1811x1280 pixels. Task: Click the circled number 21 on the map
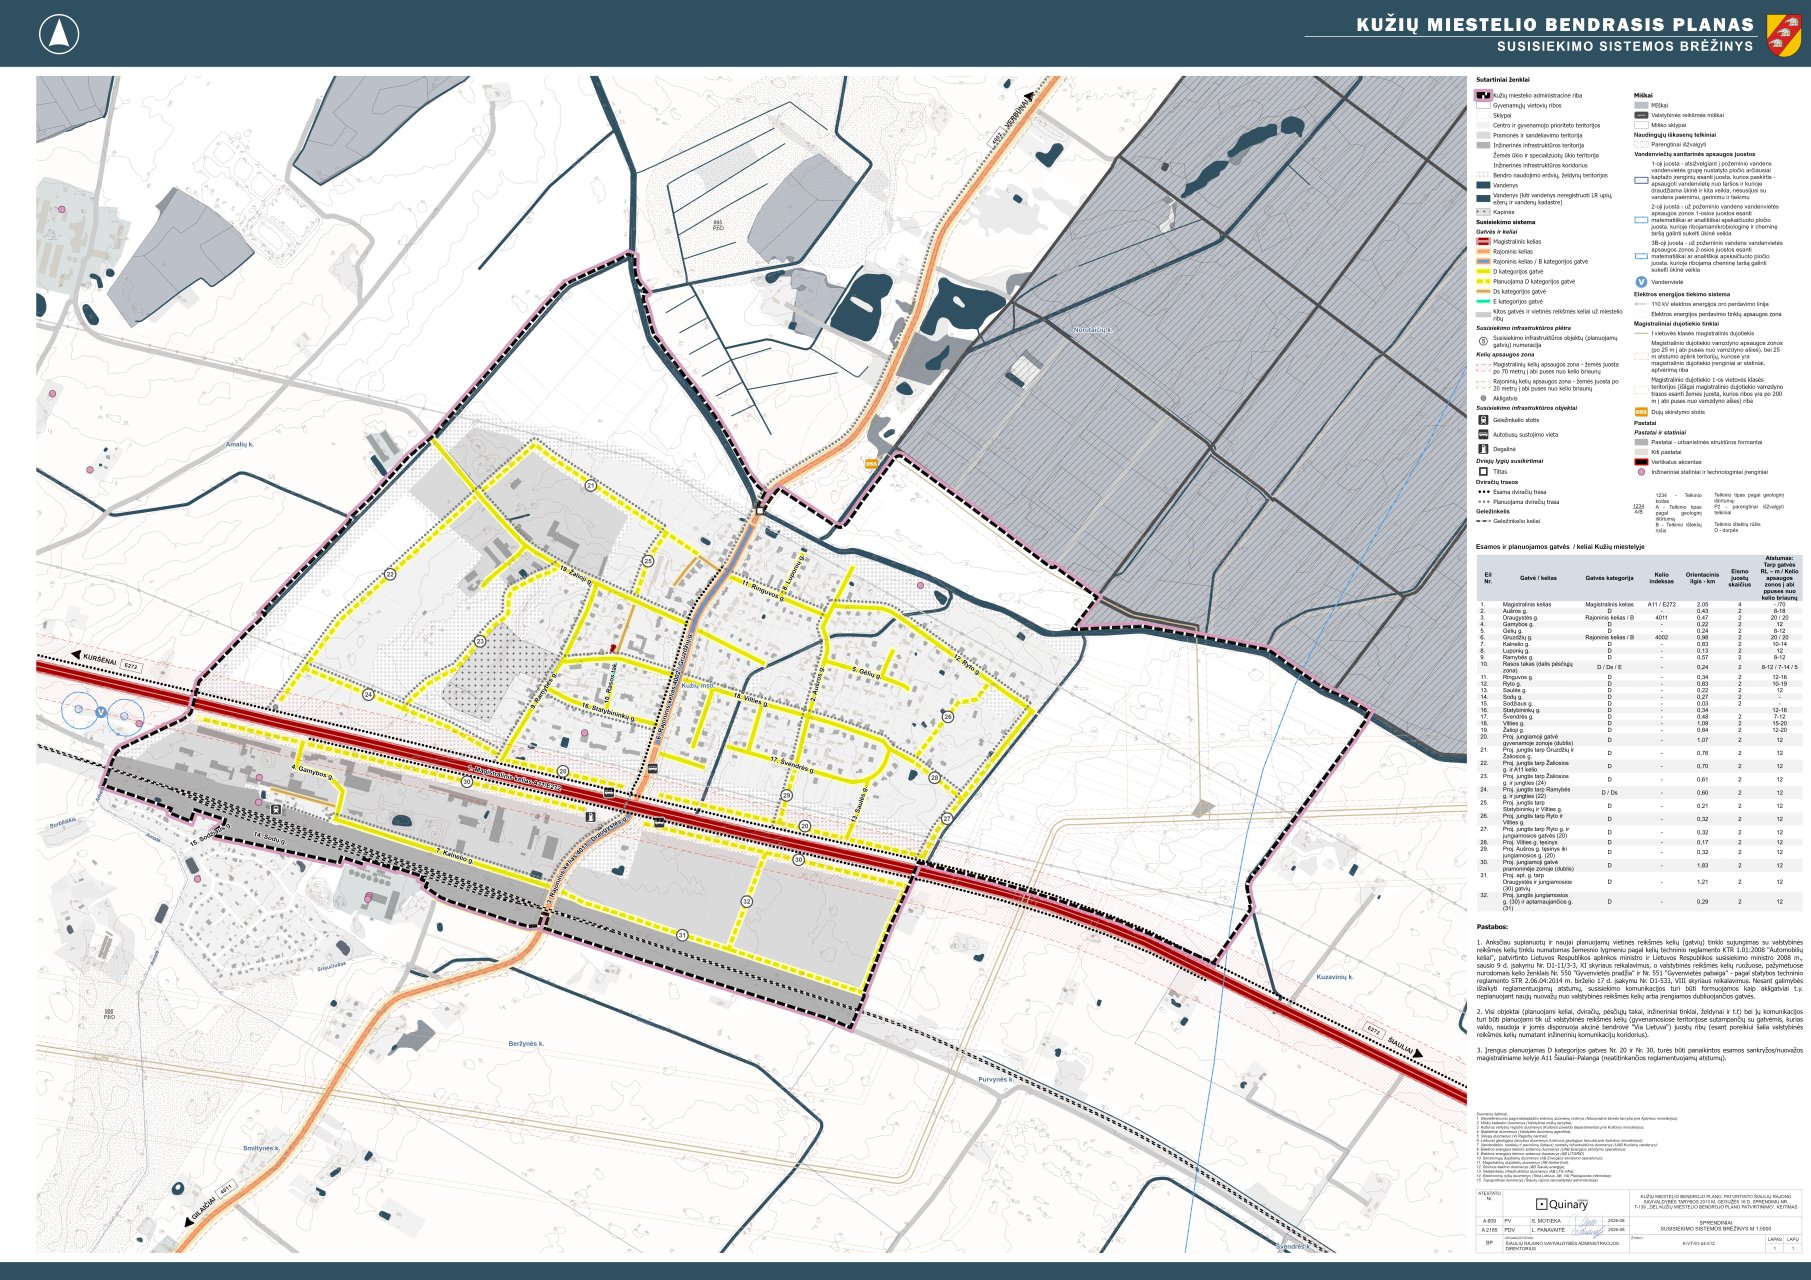click(x=591, y=486)
